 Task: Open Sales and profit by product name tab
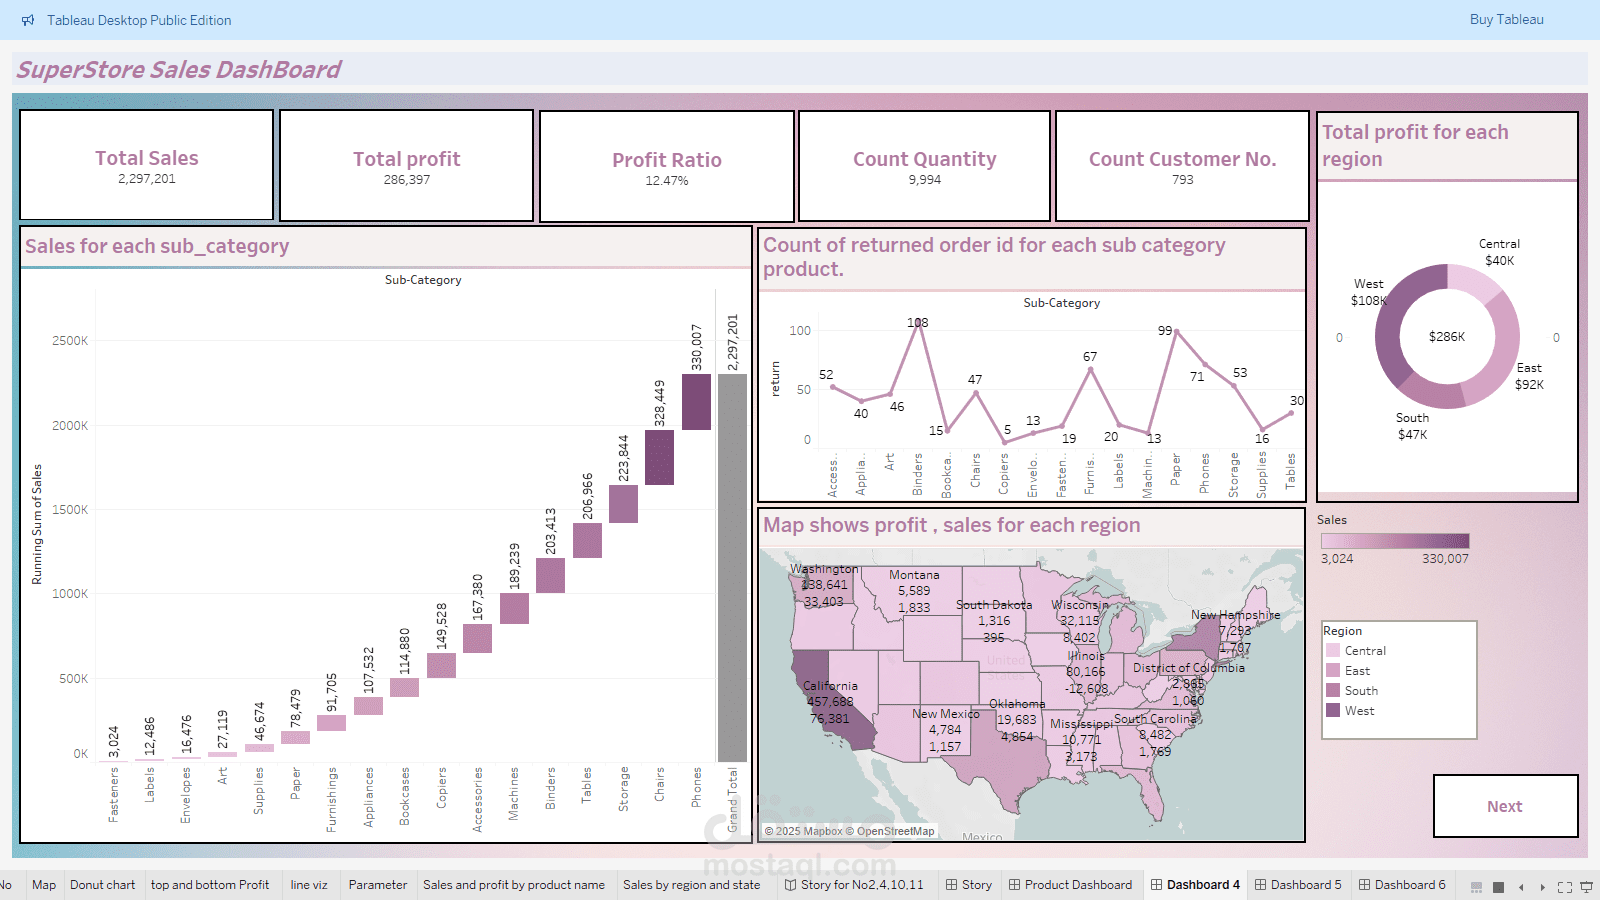click(514, 885)
